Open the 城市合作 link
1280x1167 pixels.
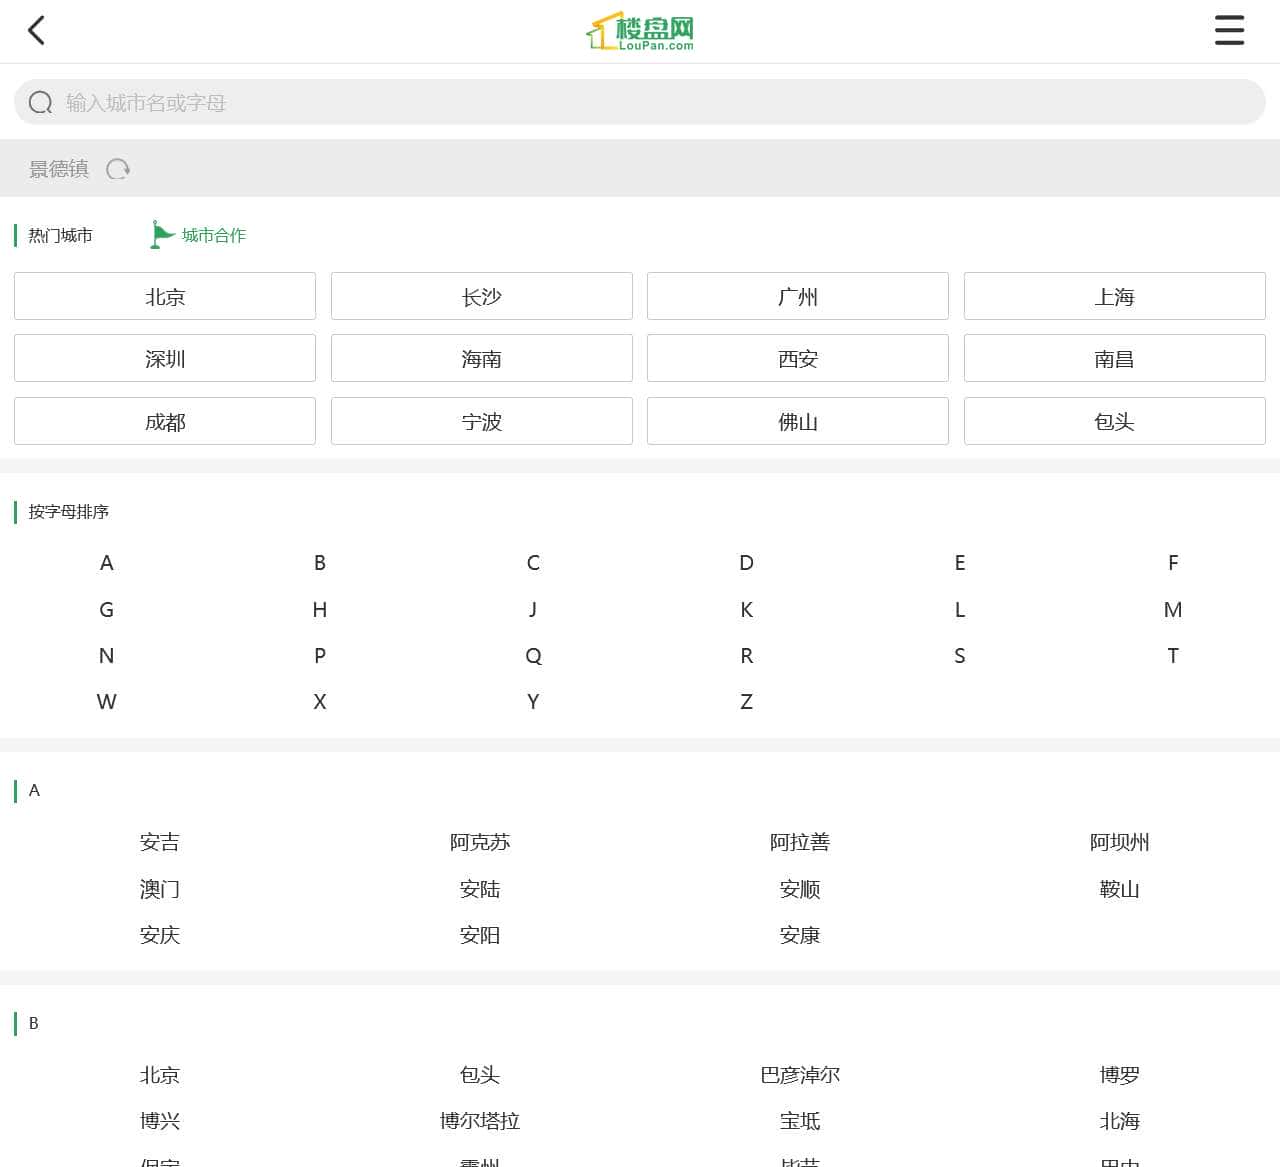click(x=214, y=236)
